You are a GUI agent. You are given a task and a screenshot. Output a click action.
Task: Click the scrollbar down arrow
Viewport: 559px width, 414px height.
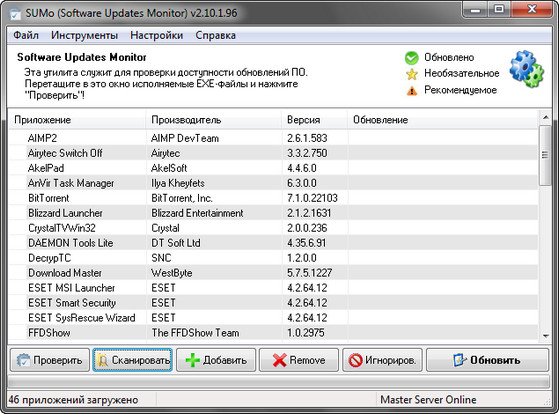click(x=545, y=336)
